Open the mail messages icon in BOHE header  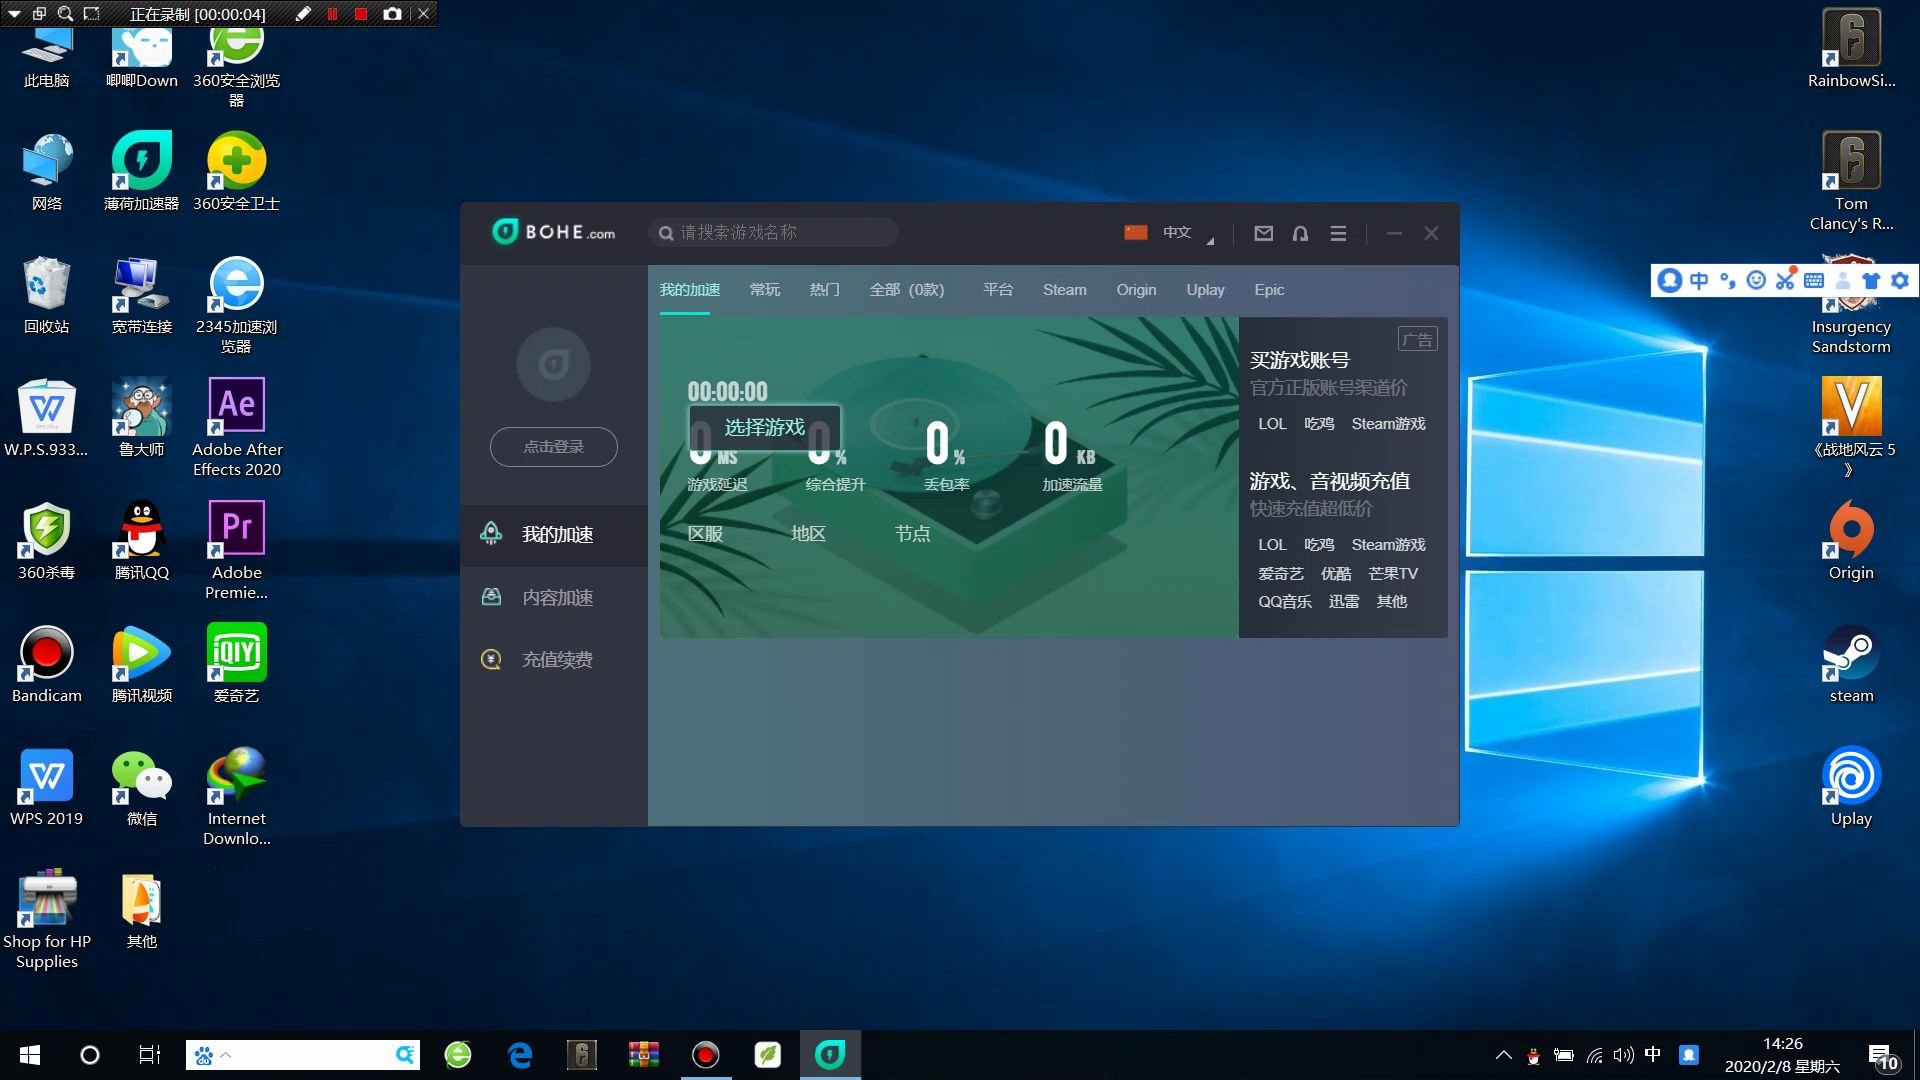coord(1264,233)
